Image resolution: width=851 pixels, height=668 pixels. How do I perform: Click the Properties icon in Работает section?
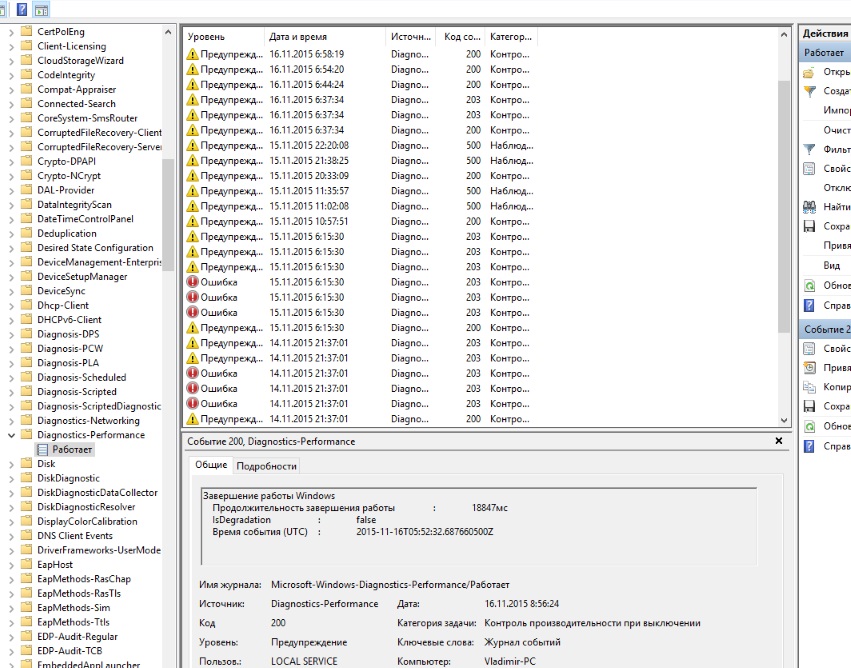(x=809, y=169)
